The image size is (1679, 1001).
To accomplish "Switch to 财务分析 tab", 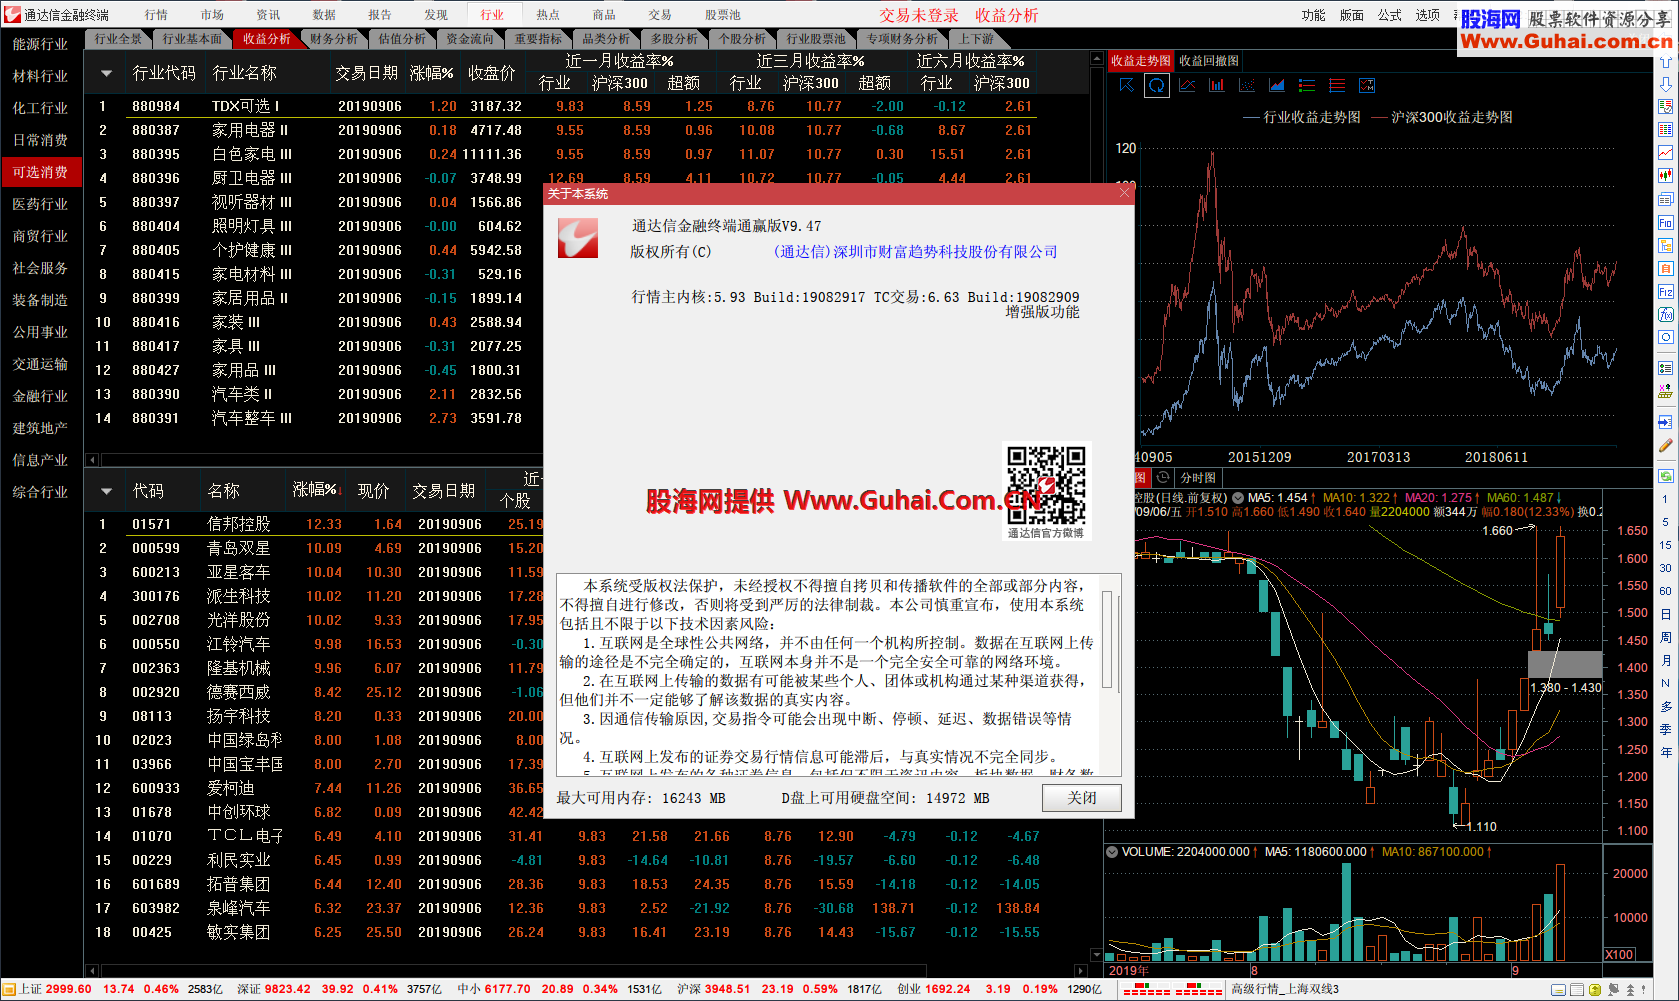I will pos(334,39).
